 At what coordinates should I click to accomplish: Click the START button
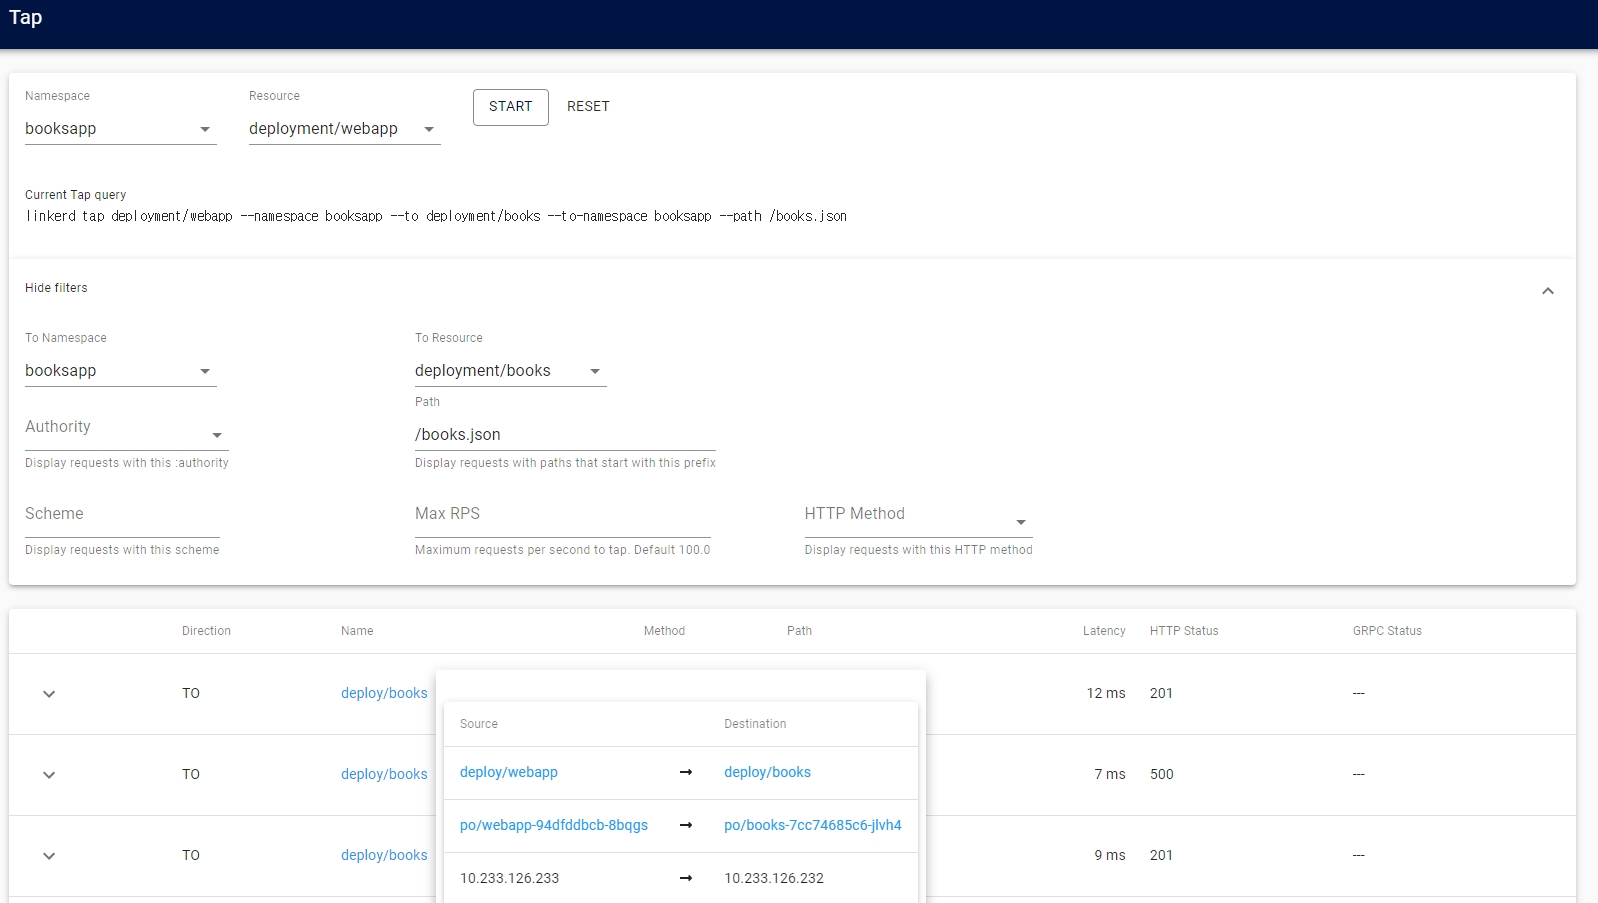(510, 107)
